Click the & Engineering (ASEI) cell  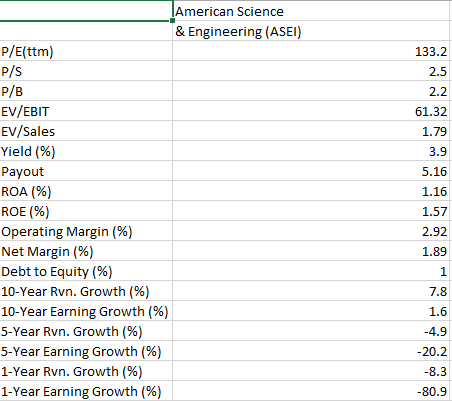(x=311, y=31)
